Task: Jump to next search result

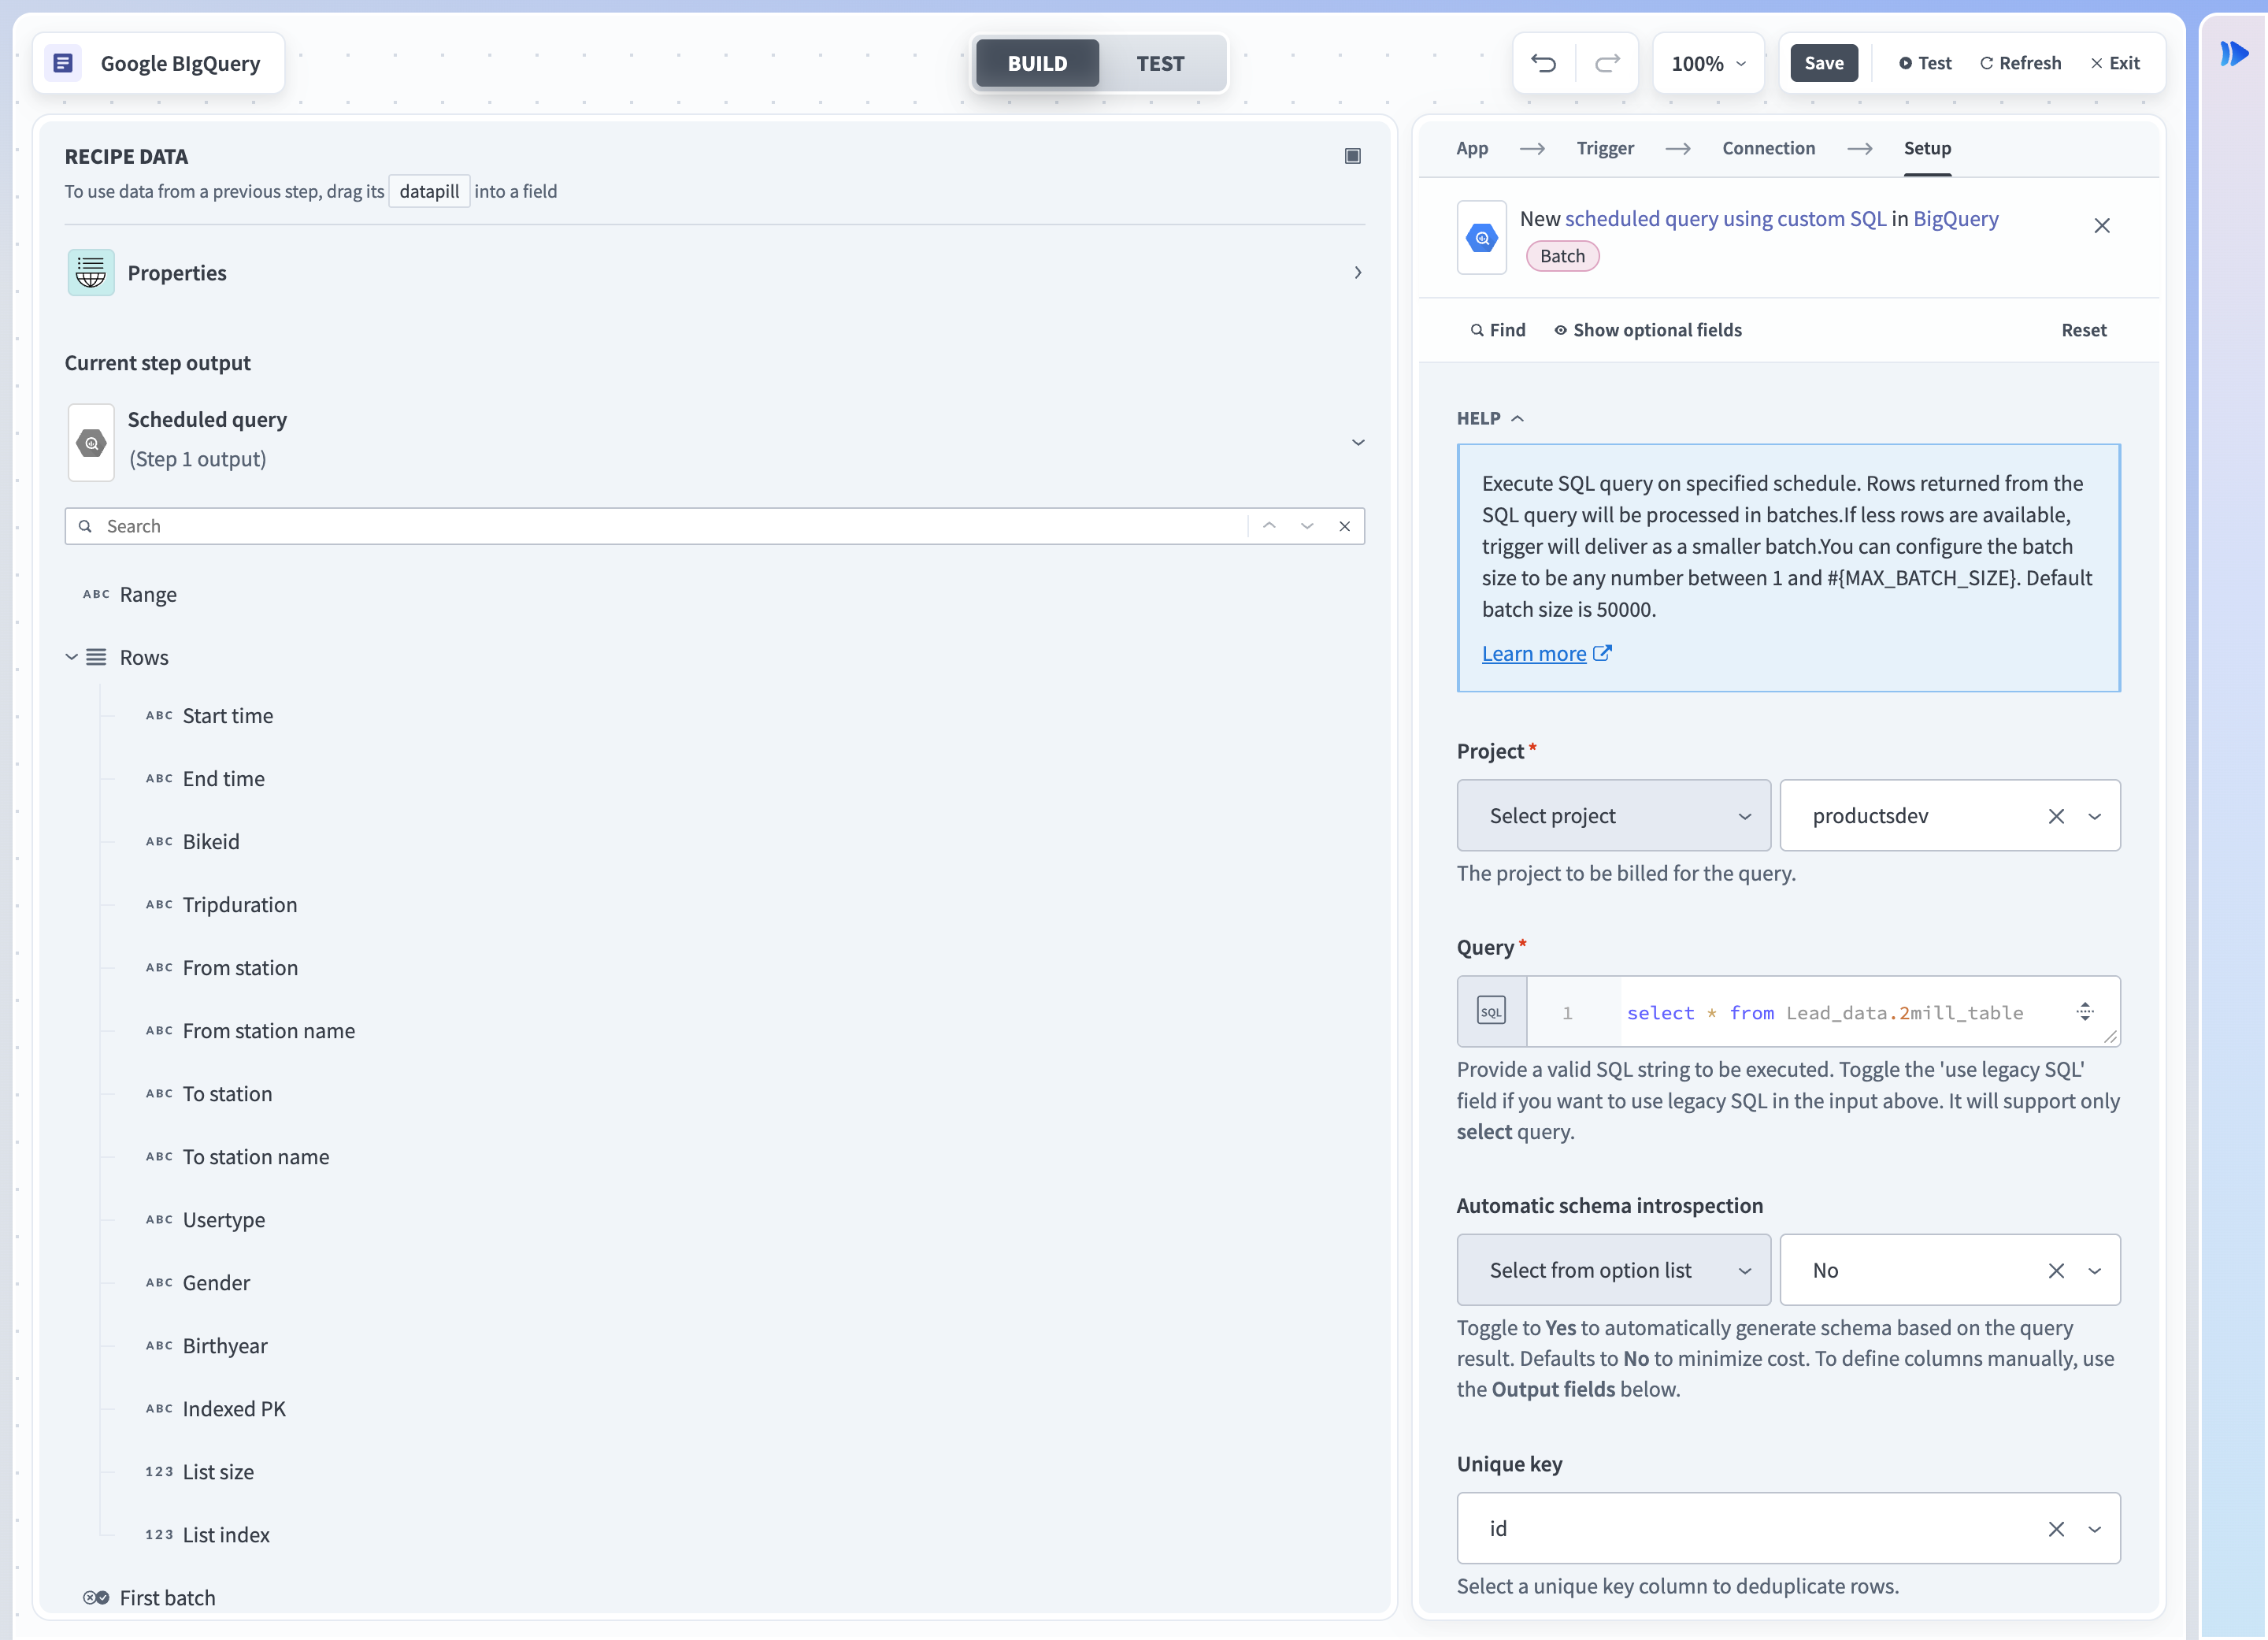Action: tap(1307, 526)
